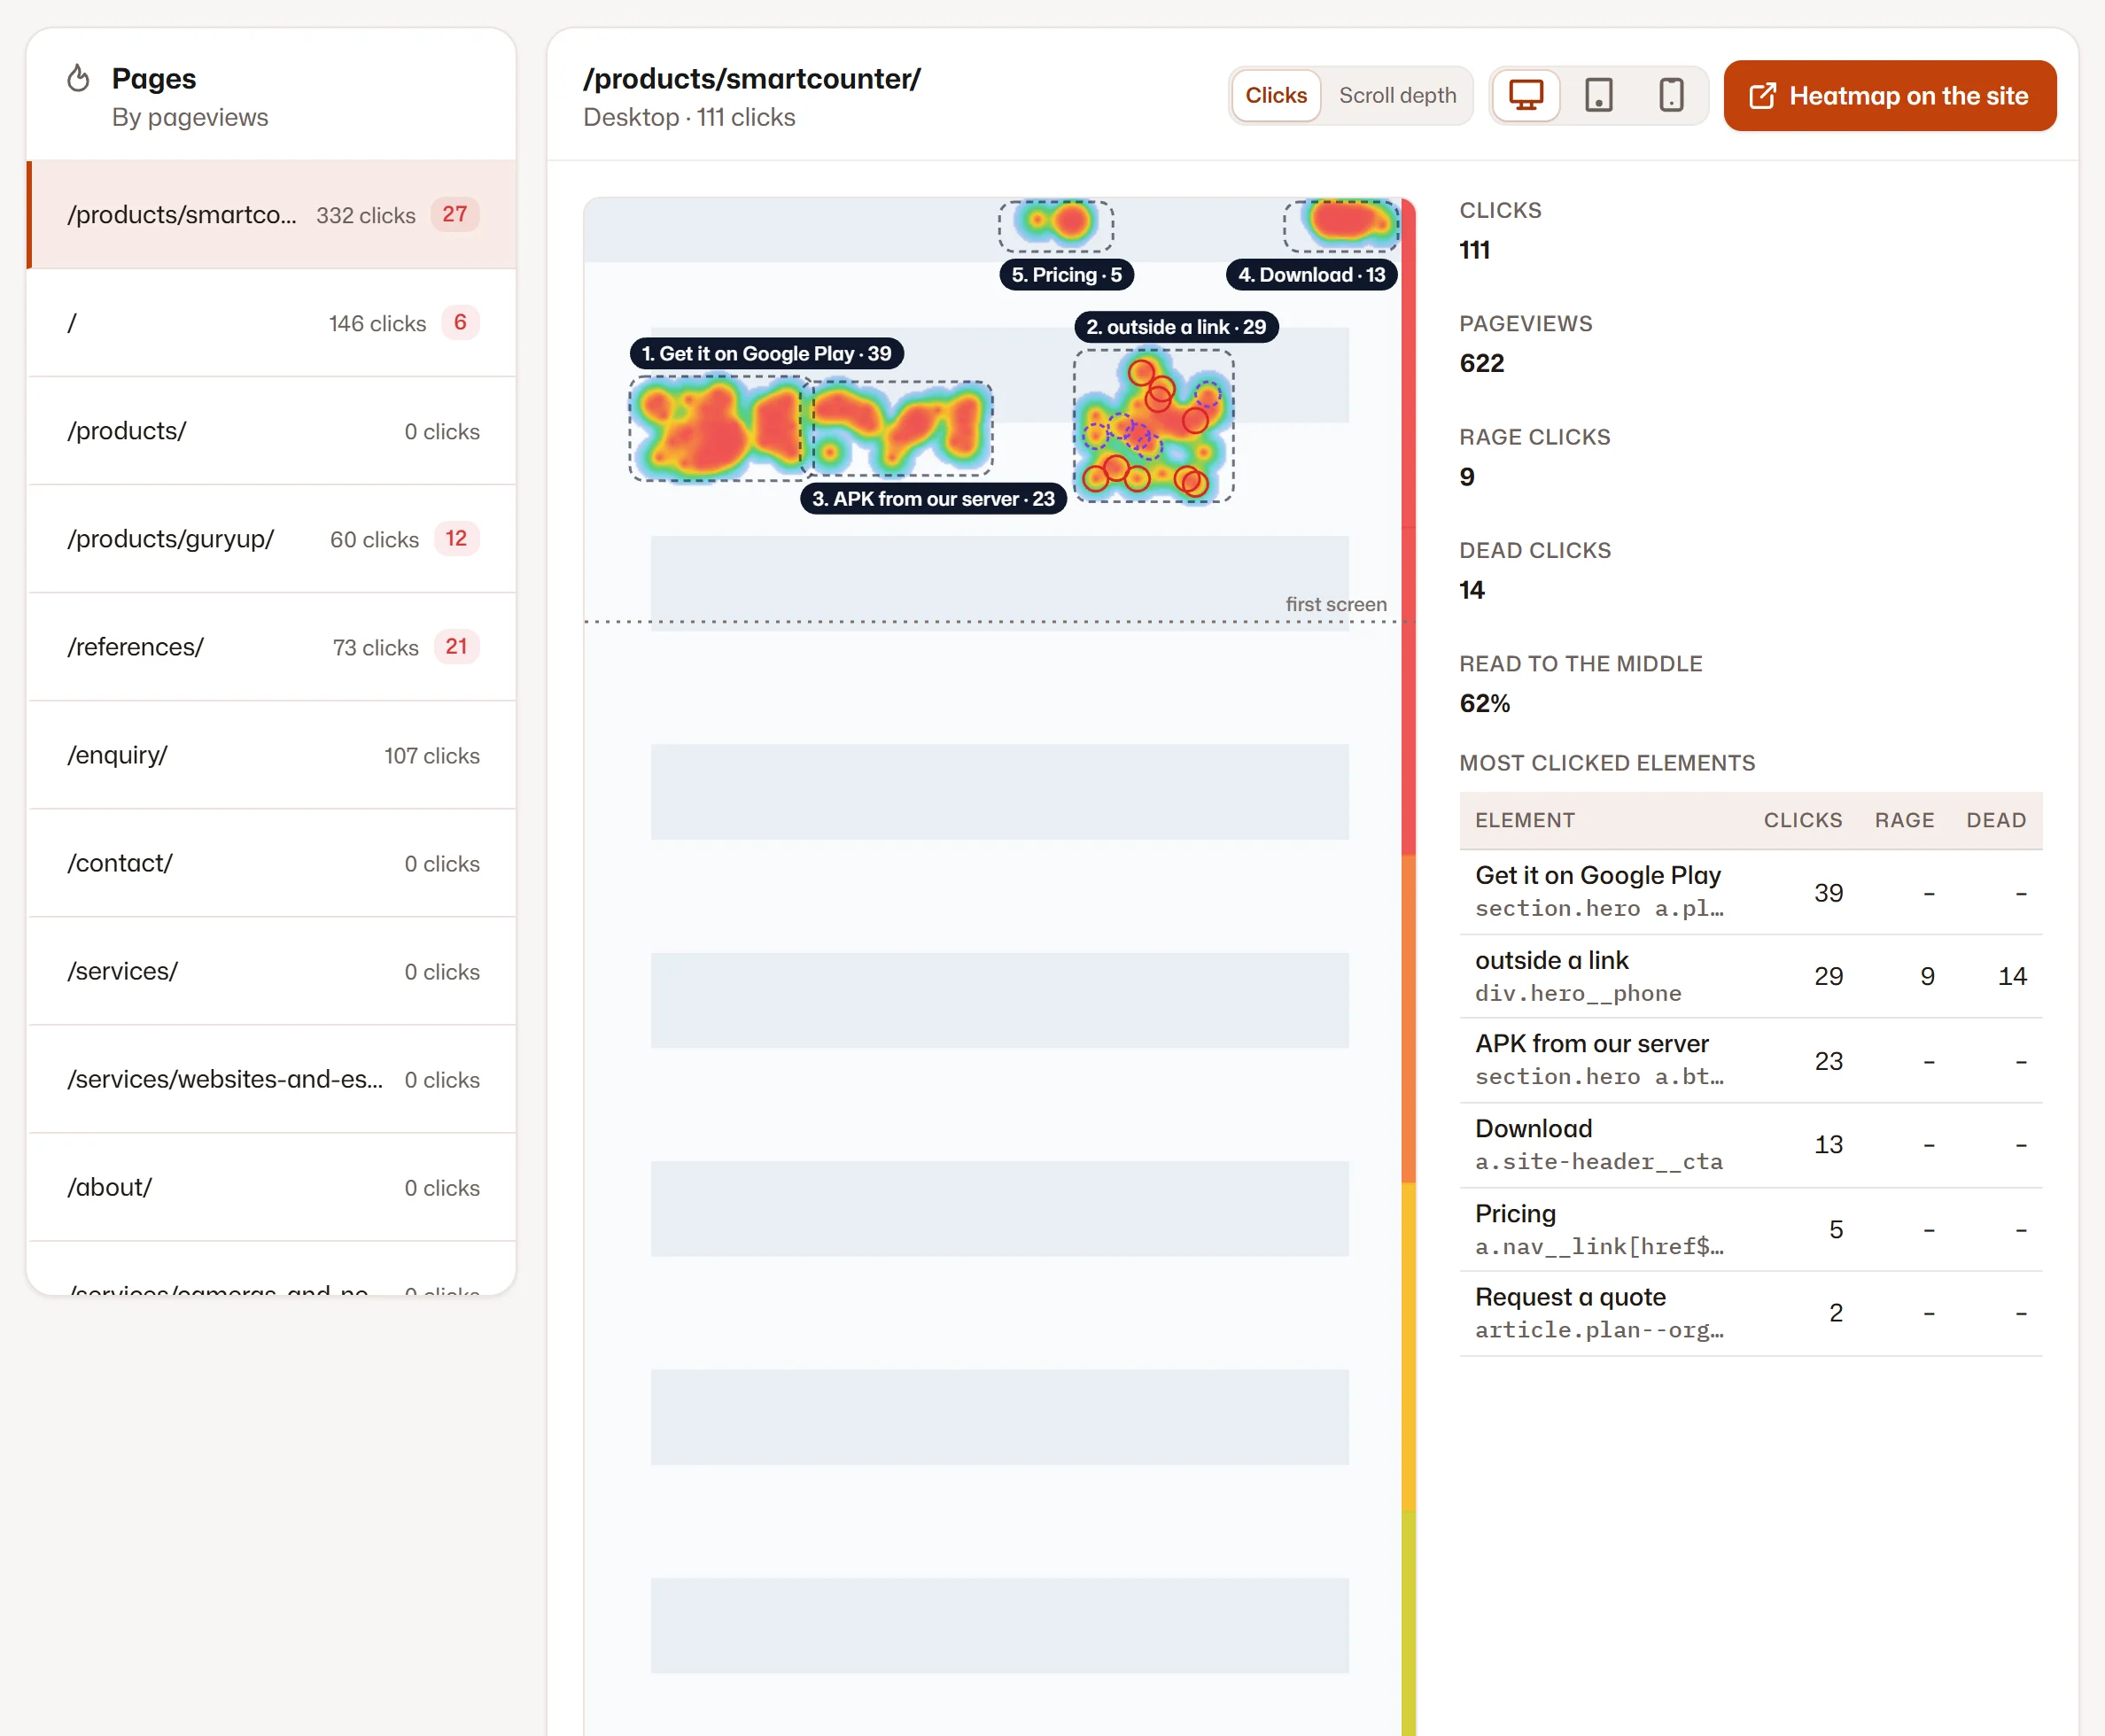The image size is (2105, 1736).
Task: Open the /services/ page row
Action: [272, 971]
